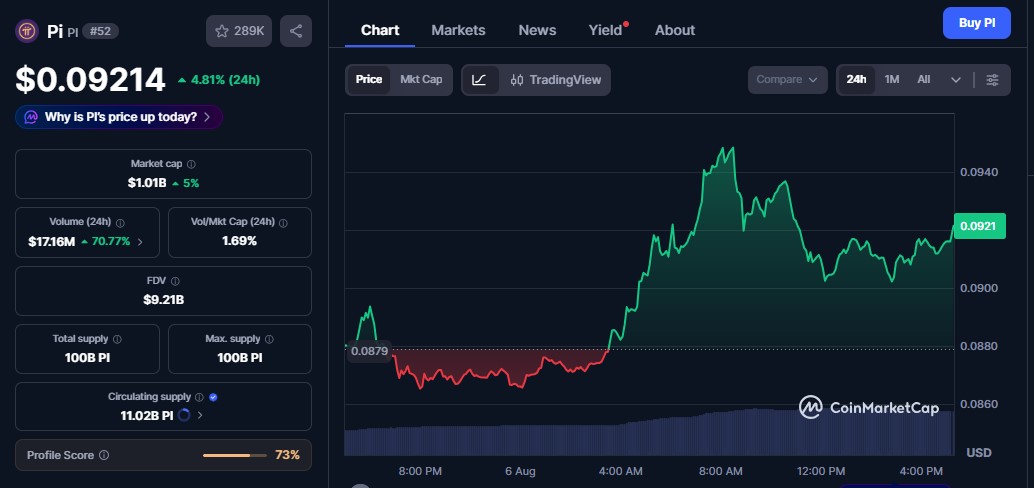Click the FDV info icon
Image resolution: width=1034 pixels, height=488 pixels.
[175, 281]
